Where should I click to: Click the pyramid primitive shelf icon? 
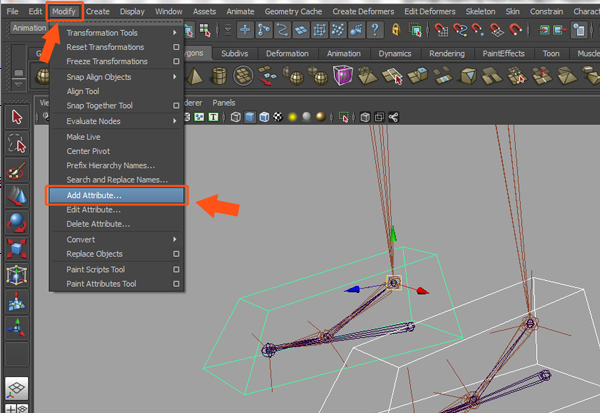(195, 76)
